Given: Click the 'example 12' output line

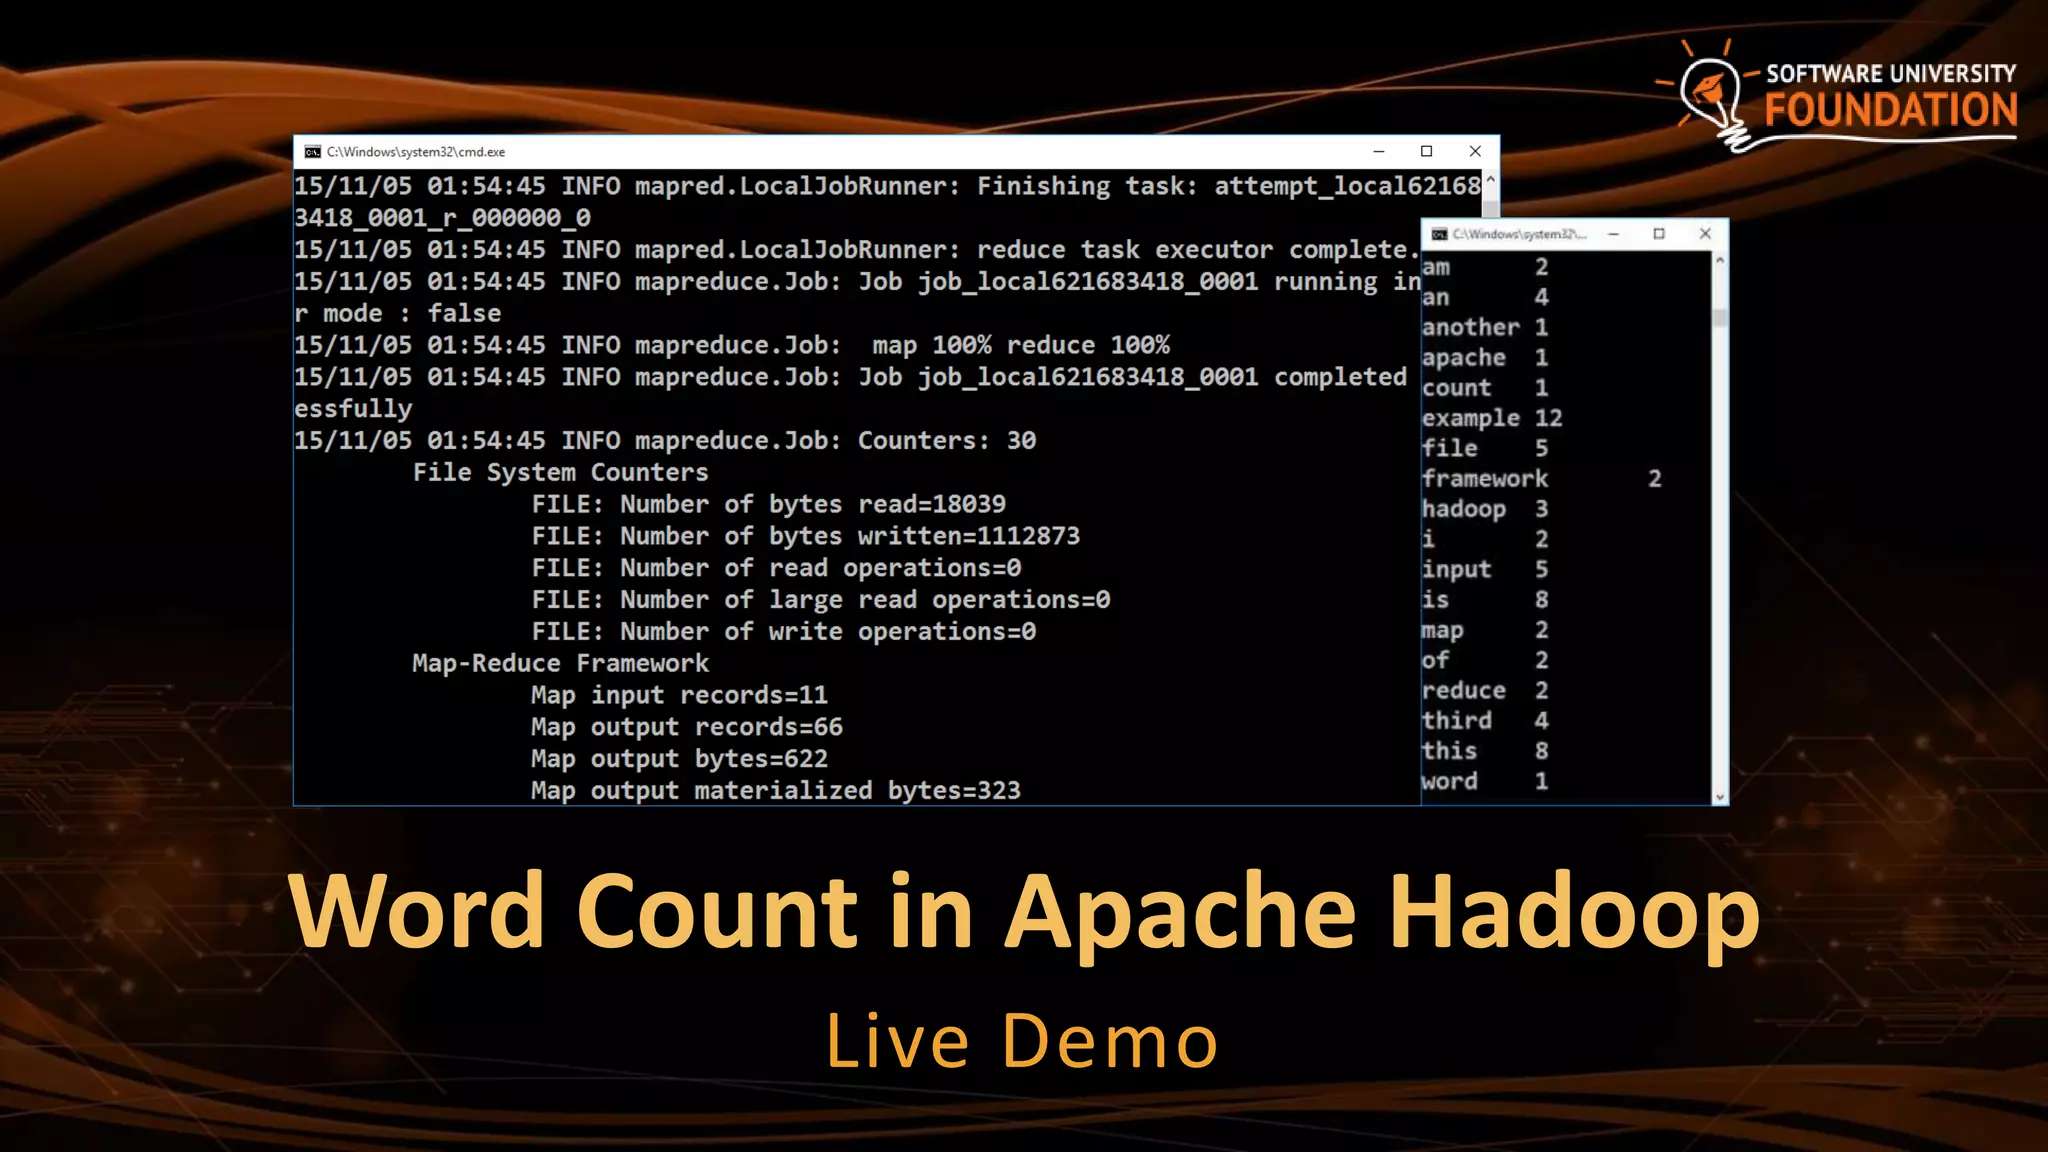Looking at the screenshot, I should (x=1491, y=418).
